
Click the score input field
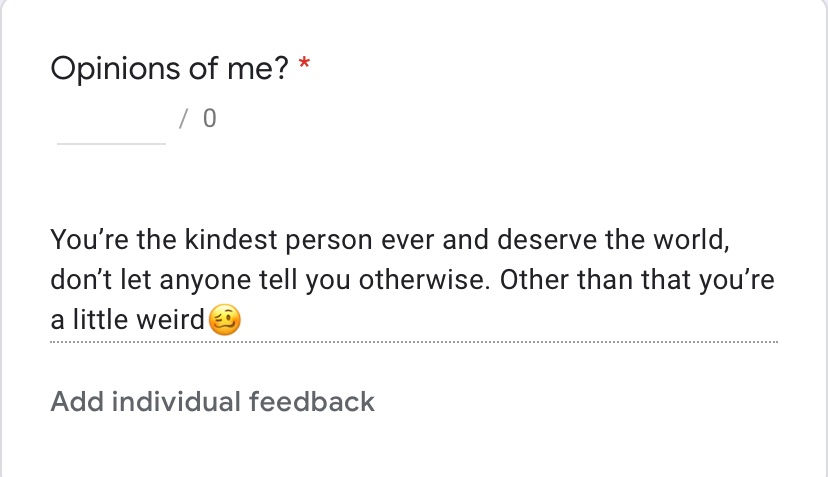tap(111, 123)
